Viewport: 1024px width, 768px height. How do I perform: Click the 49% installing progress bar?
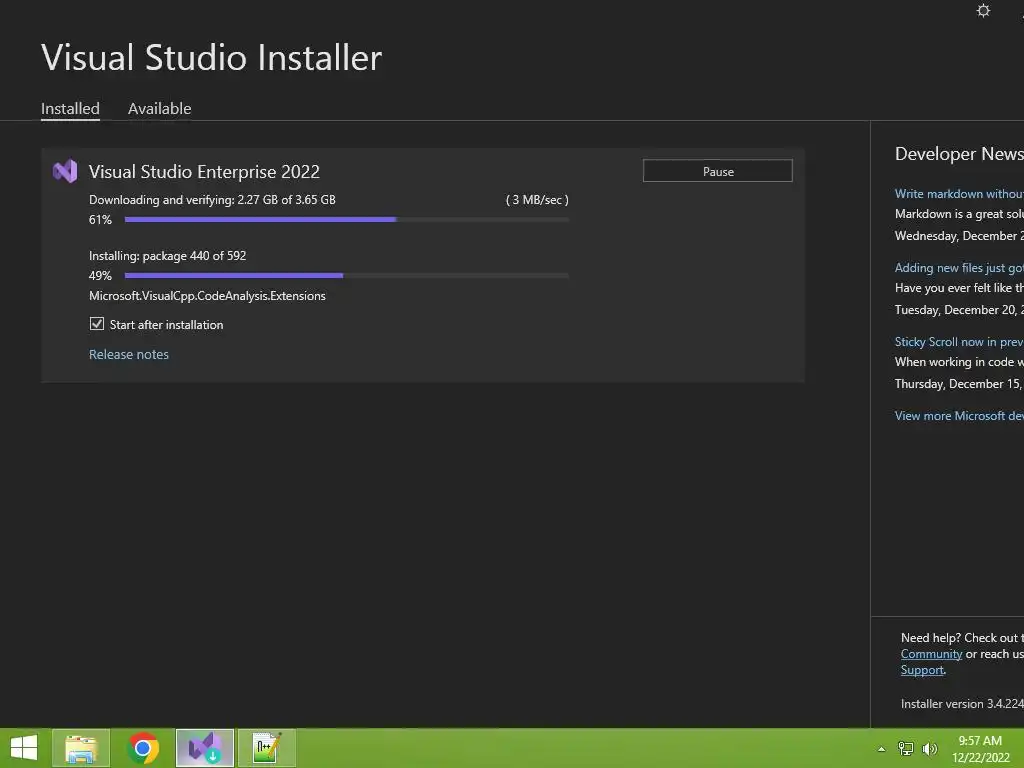tap(347, 276)
